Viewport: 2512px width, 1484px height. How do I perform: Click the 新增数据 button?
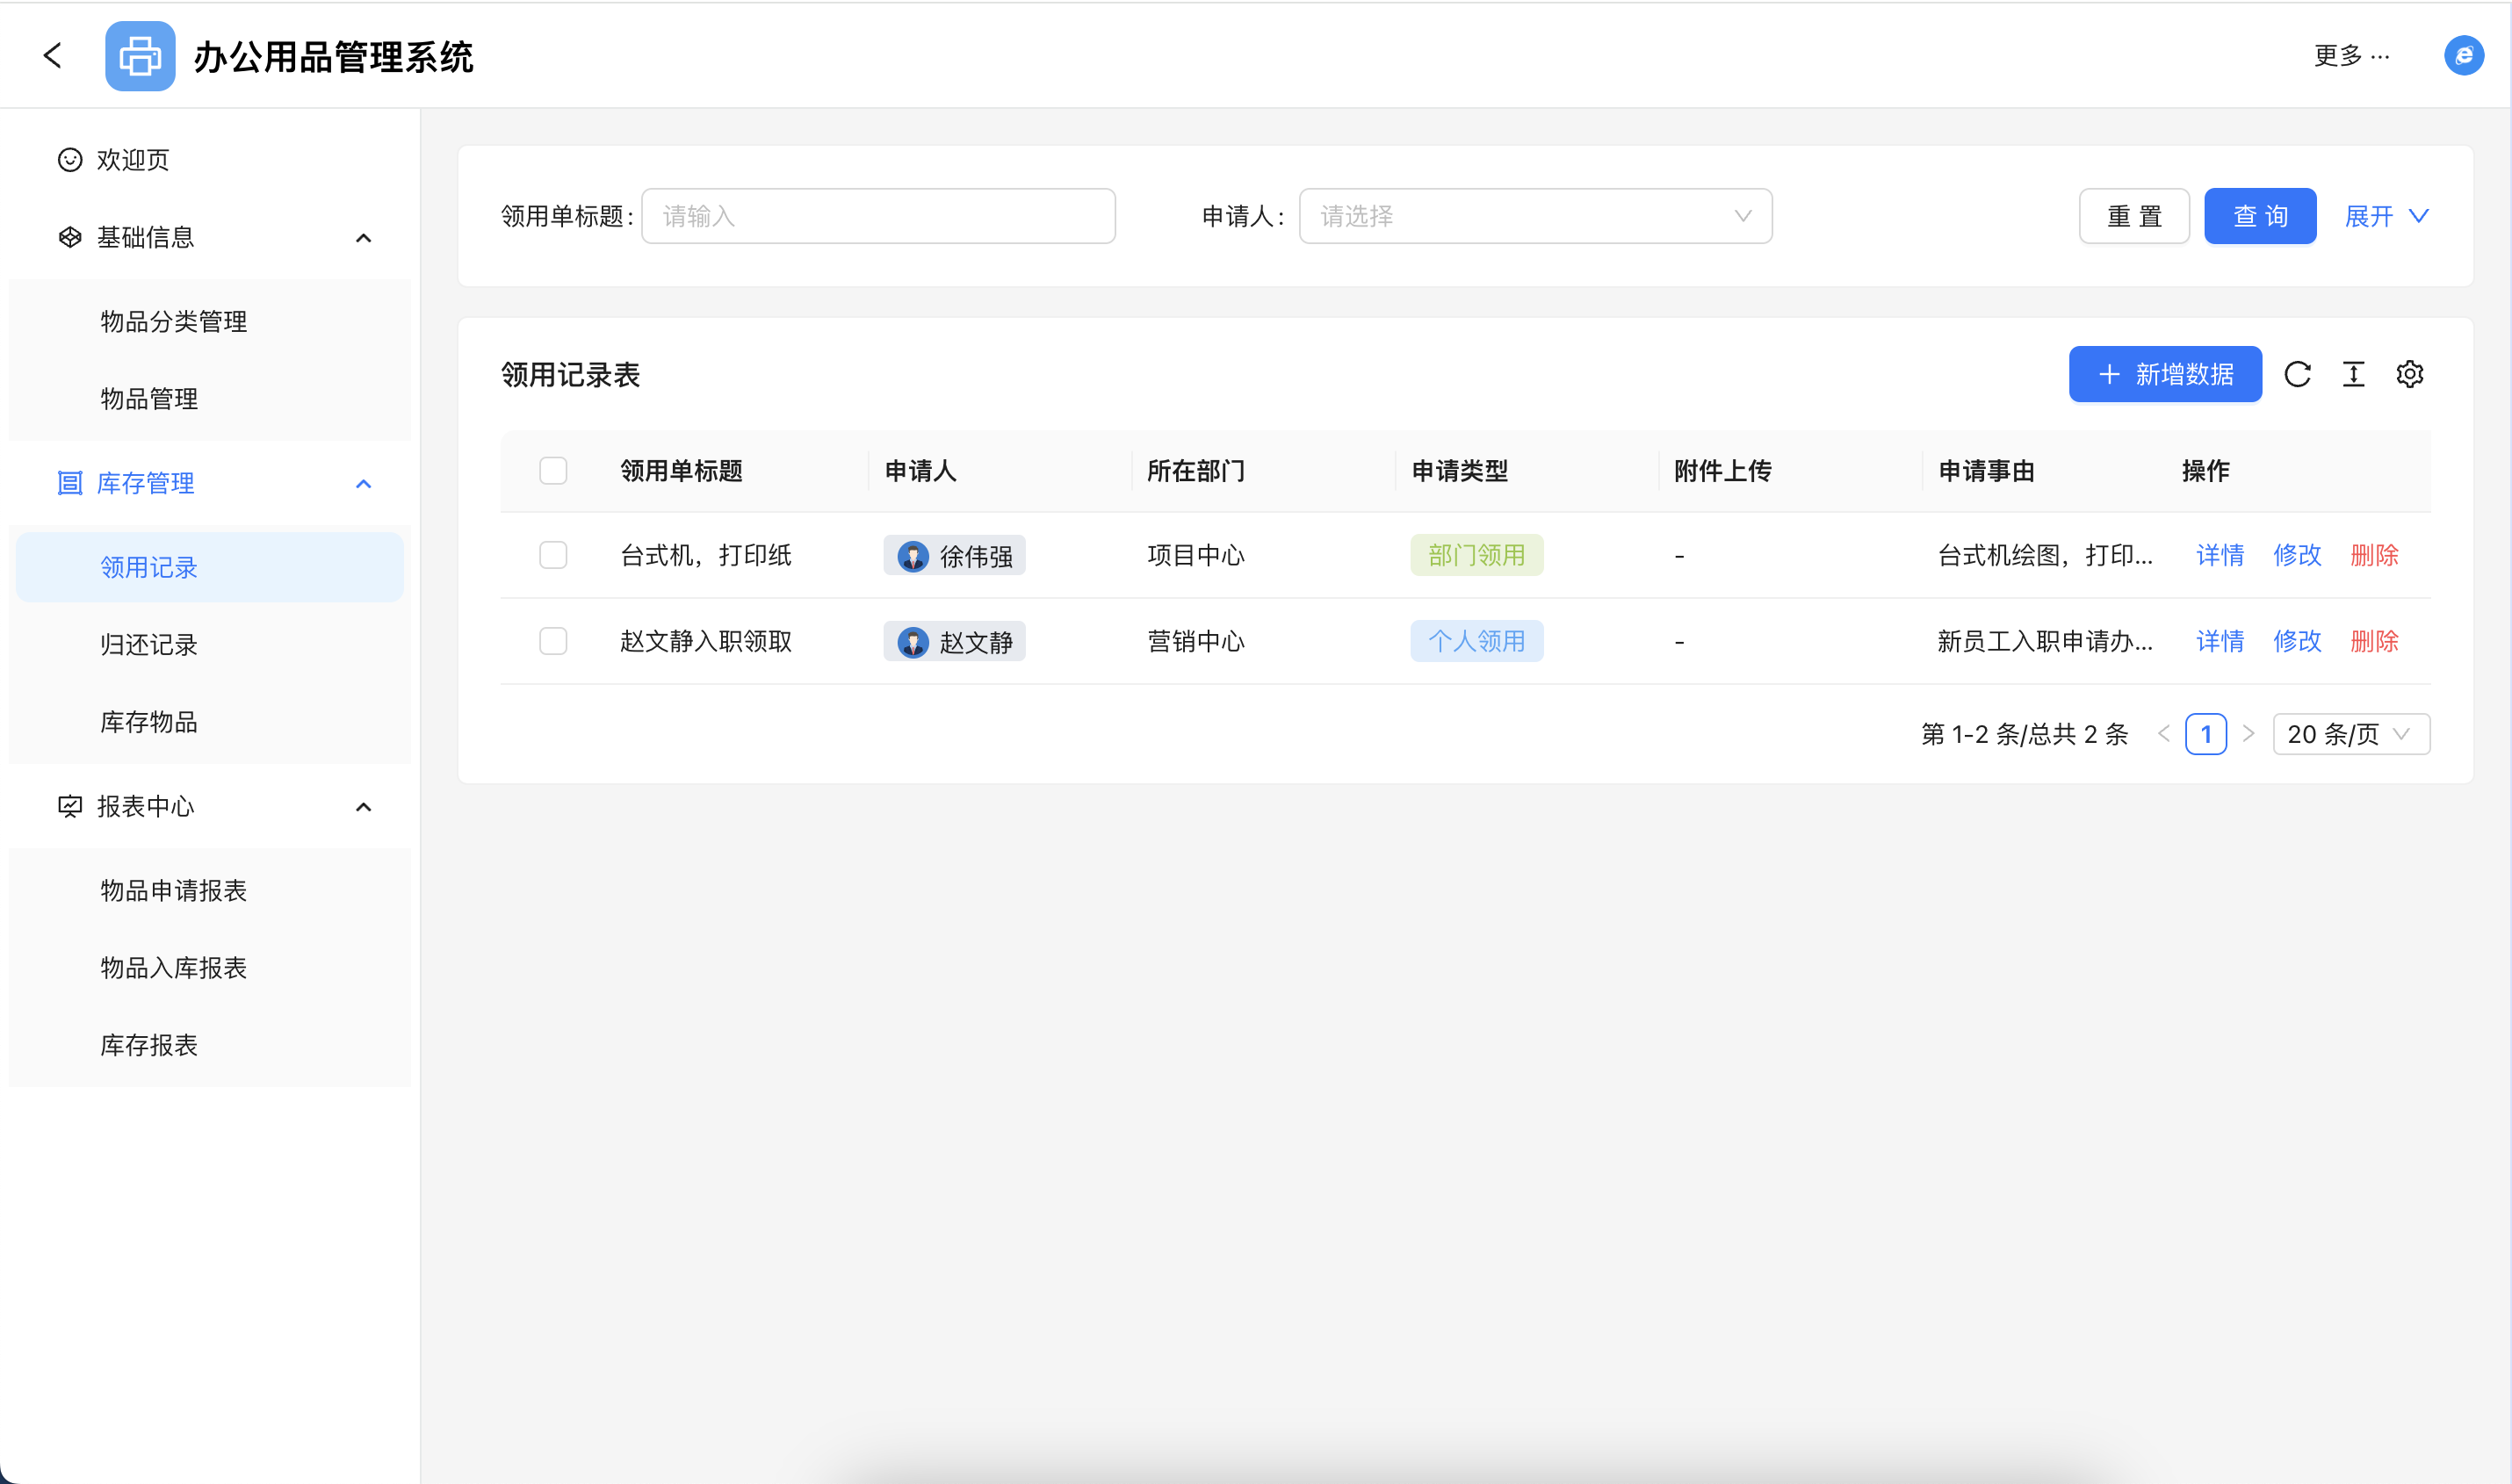2165,374
